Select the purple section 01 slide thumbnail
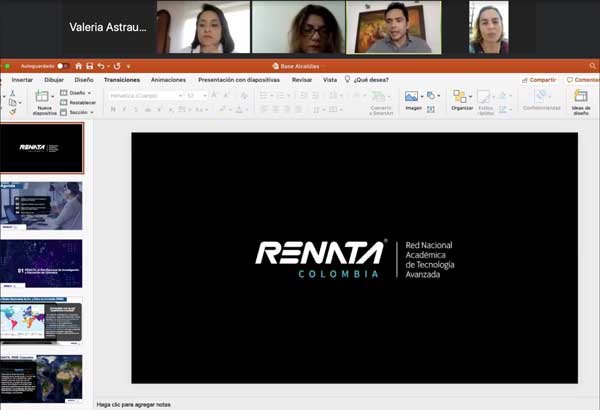 click(x=41, y=263)
